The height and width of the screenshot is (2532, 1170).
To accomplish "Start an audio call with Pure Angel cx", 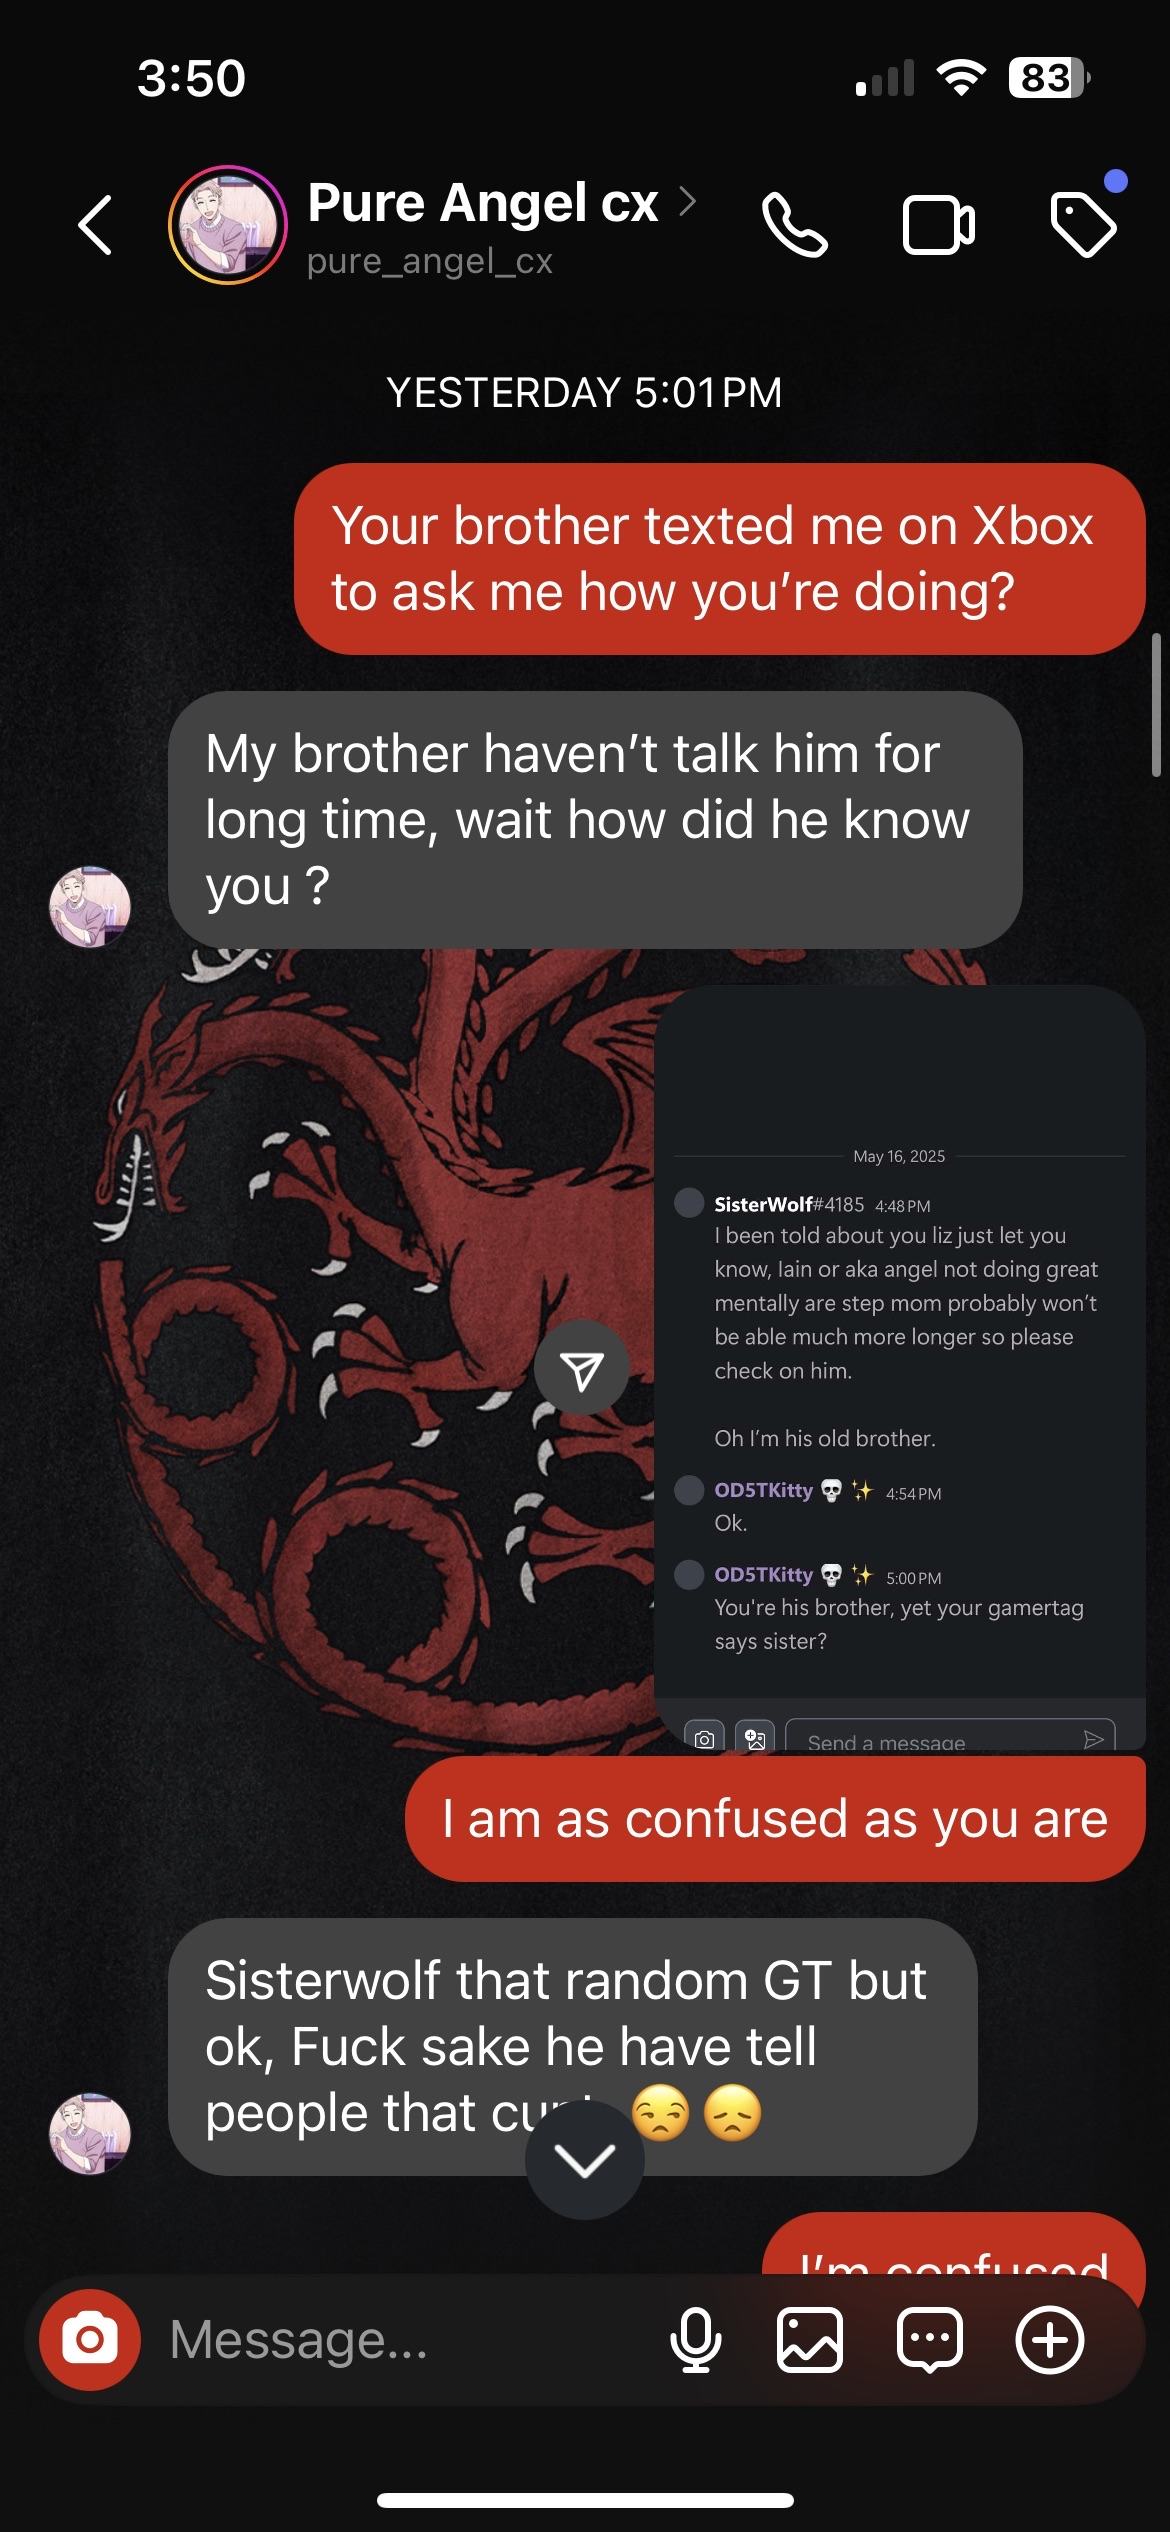I will 794,225.
